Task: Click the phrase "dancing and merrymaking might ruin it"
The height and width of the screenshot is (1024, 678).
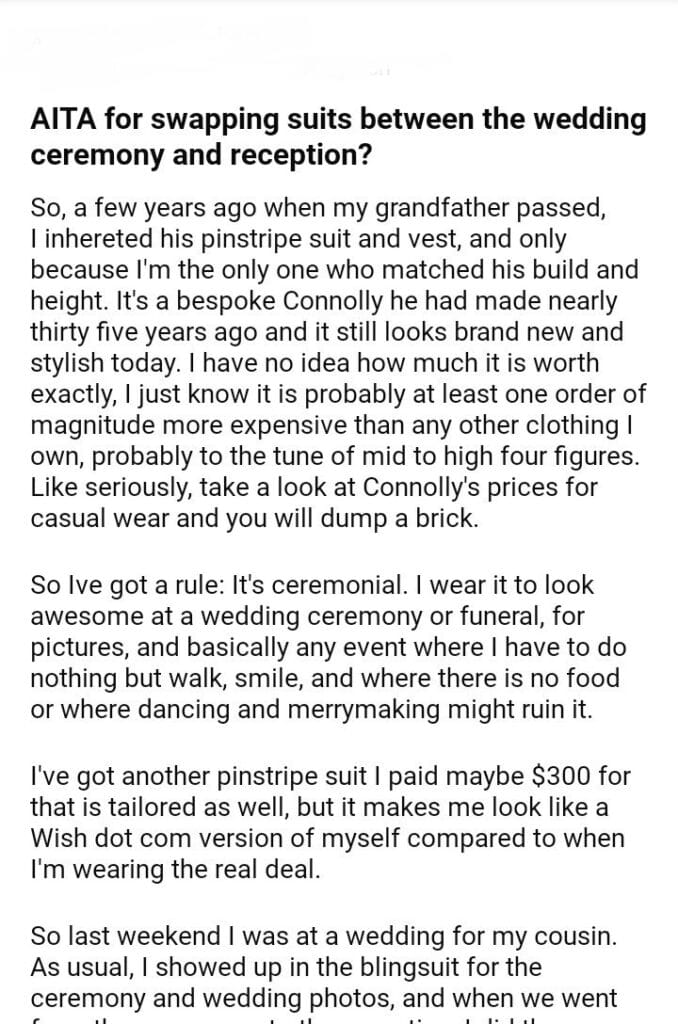Action: (340, 707)
